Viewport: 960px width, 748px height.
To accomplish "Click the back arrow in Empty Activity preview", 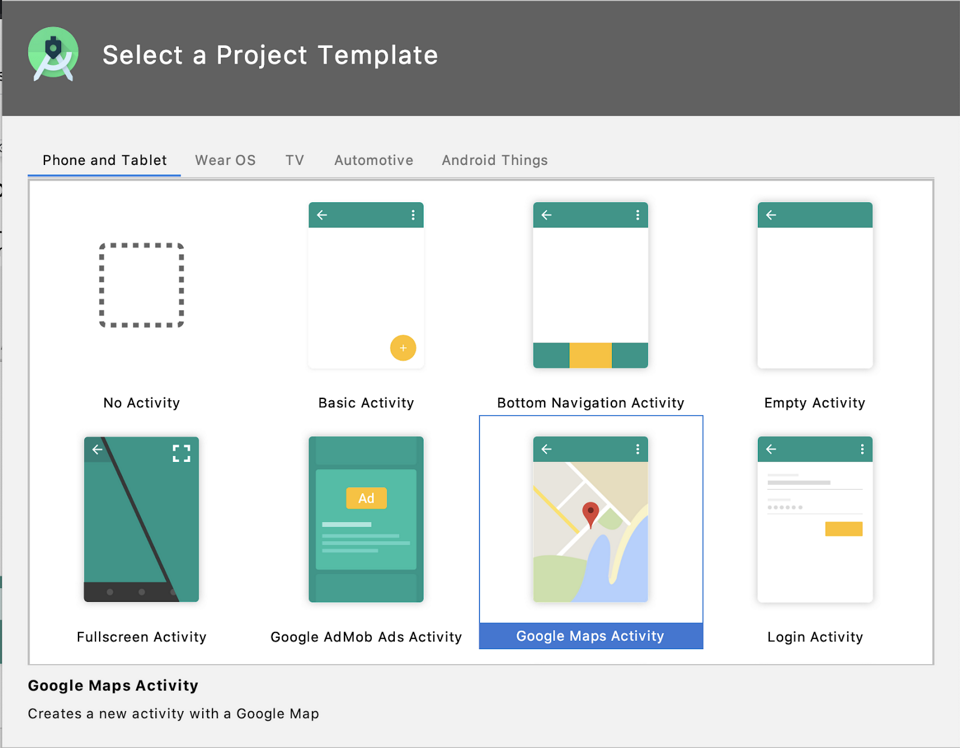I will (x=771, y=215).
